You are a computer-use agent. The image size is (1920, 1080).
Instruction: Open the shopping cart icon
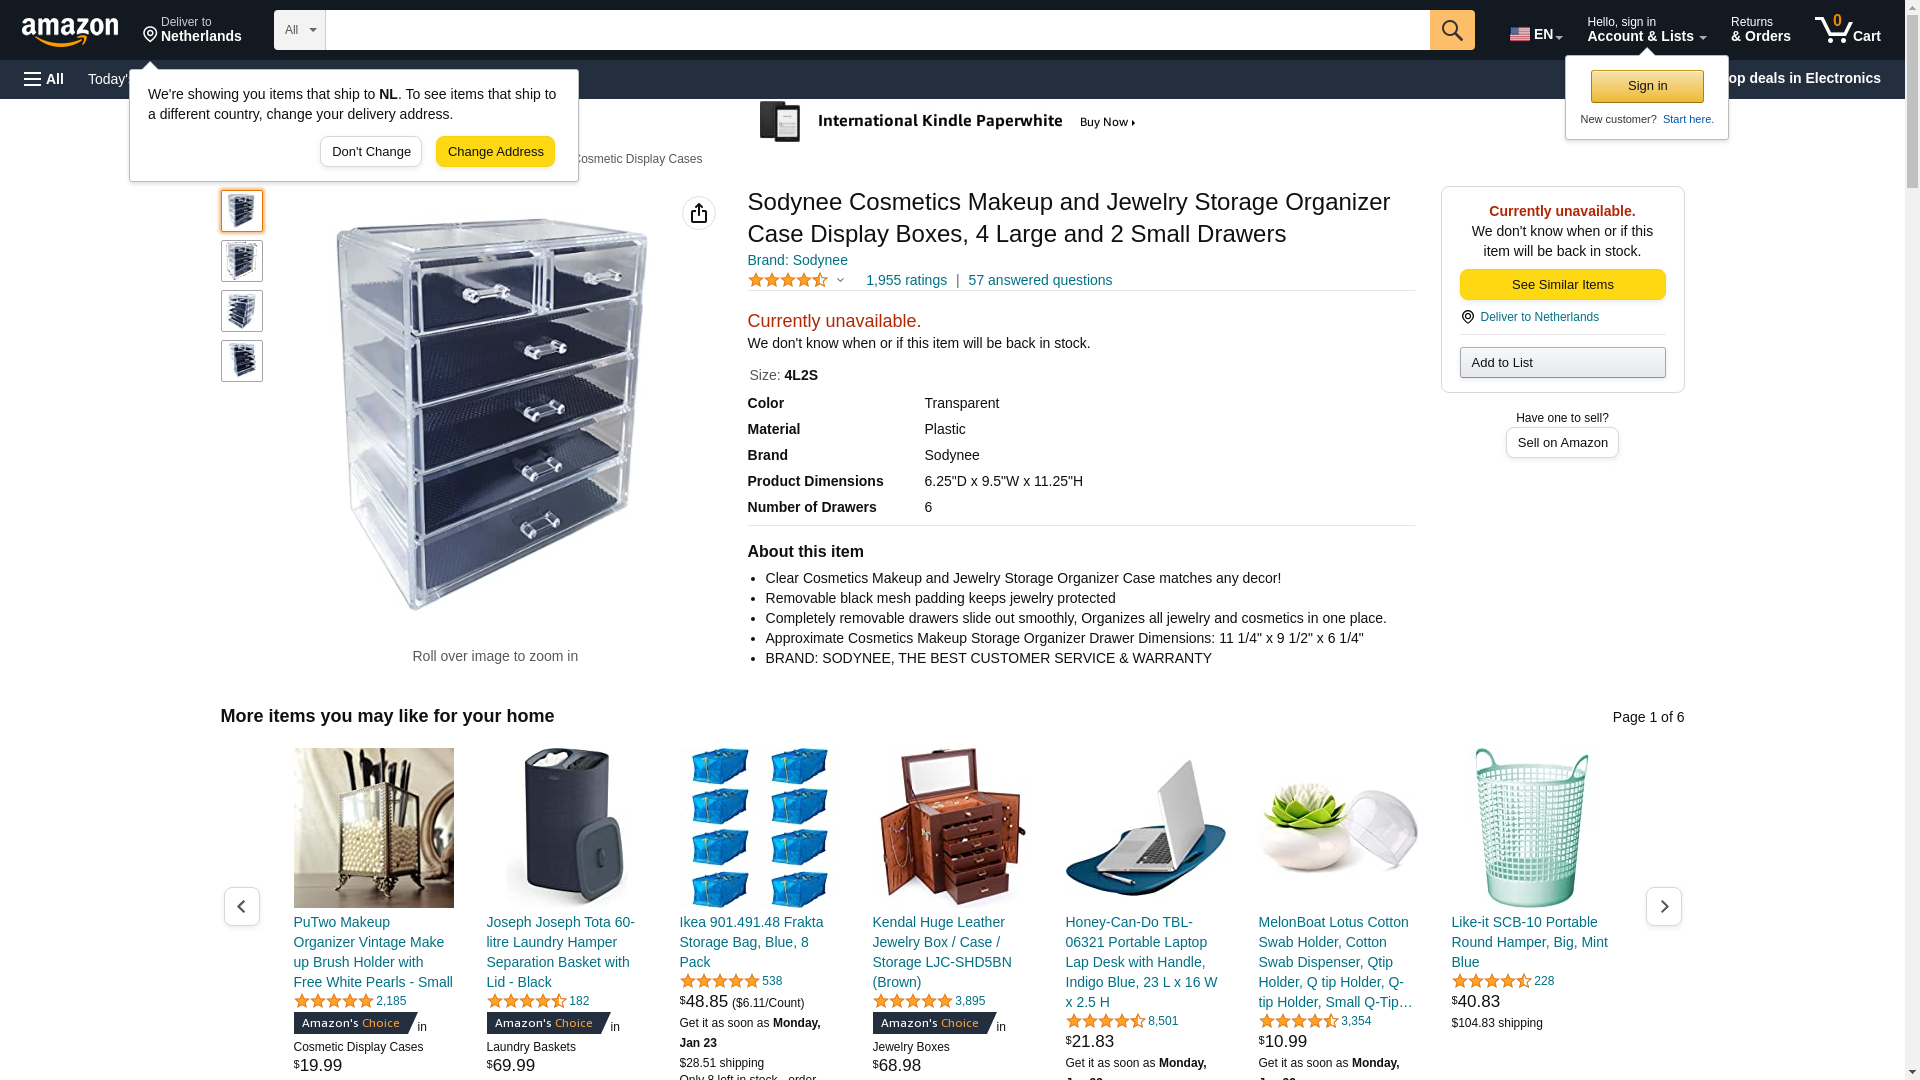pyautogui.click(x=1847, y=30)
